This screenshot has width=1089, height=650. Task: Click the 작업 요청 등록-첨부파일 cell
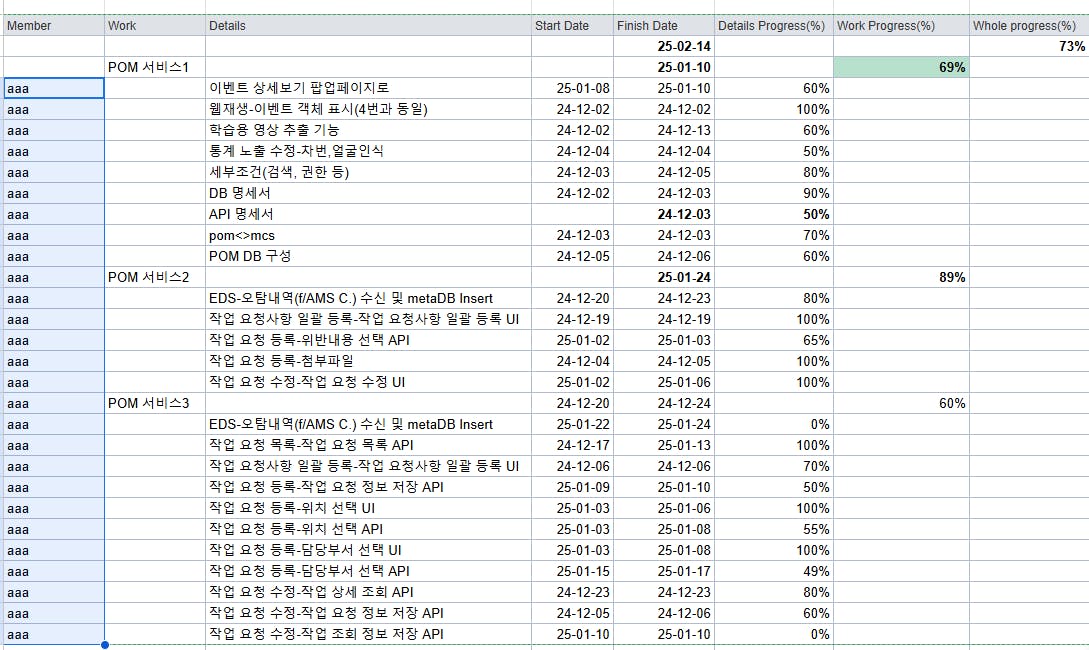[x=368, y=361]
